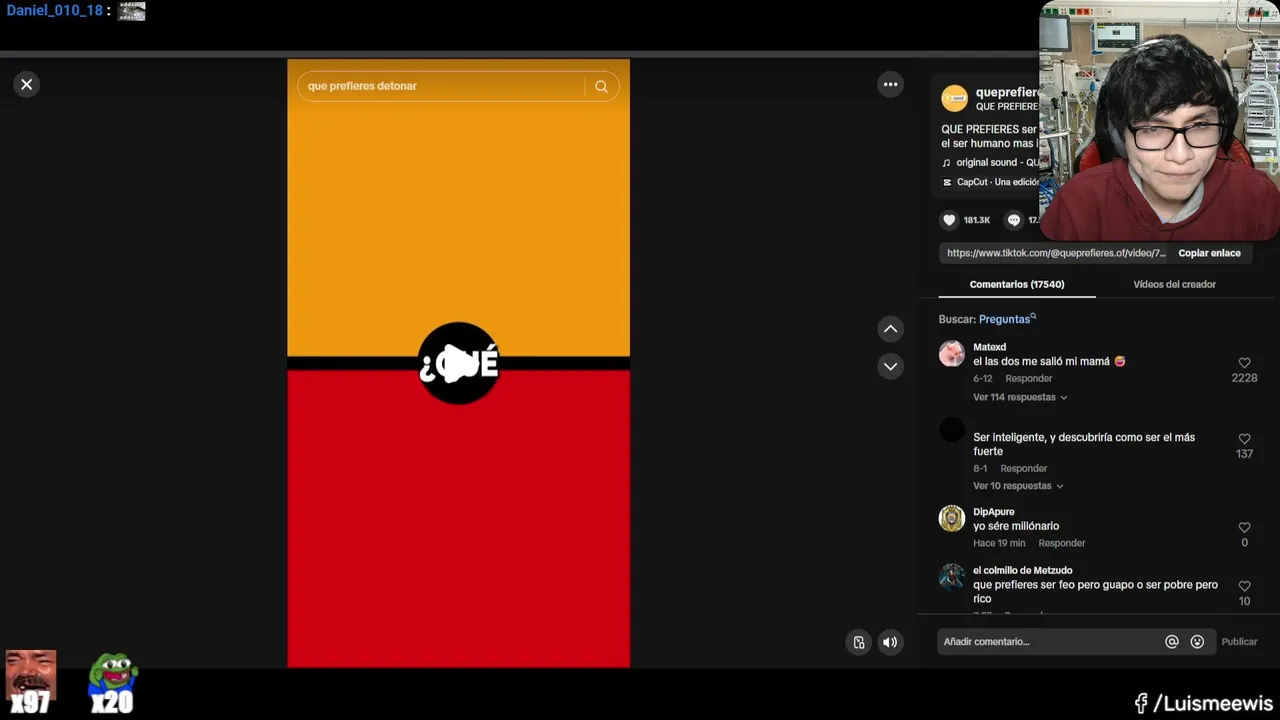Click 'Copiar enlace' button
The width and height of the screenshot is (1280, 720).
1209,253
